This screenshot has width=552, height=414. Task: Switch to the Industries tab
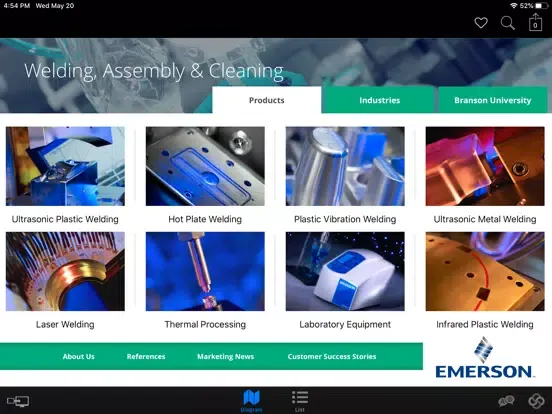tap(380, 100)
